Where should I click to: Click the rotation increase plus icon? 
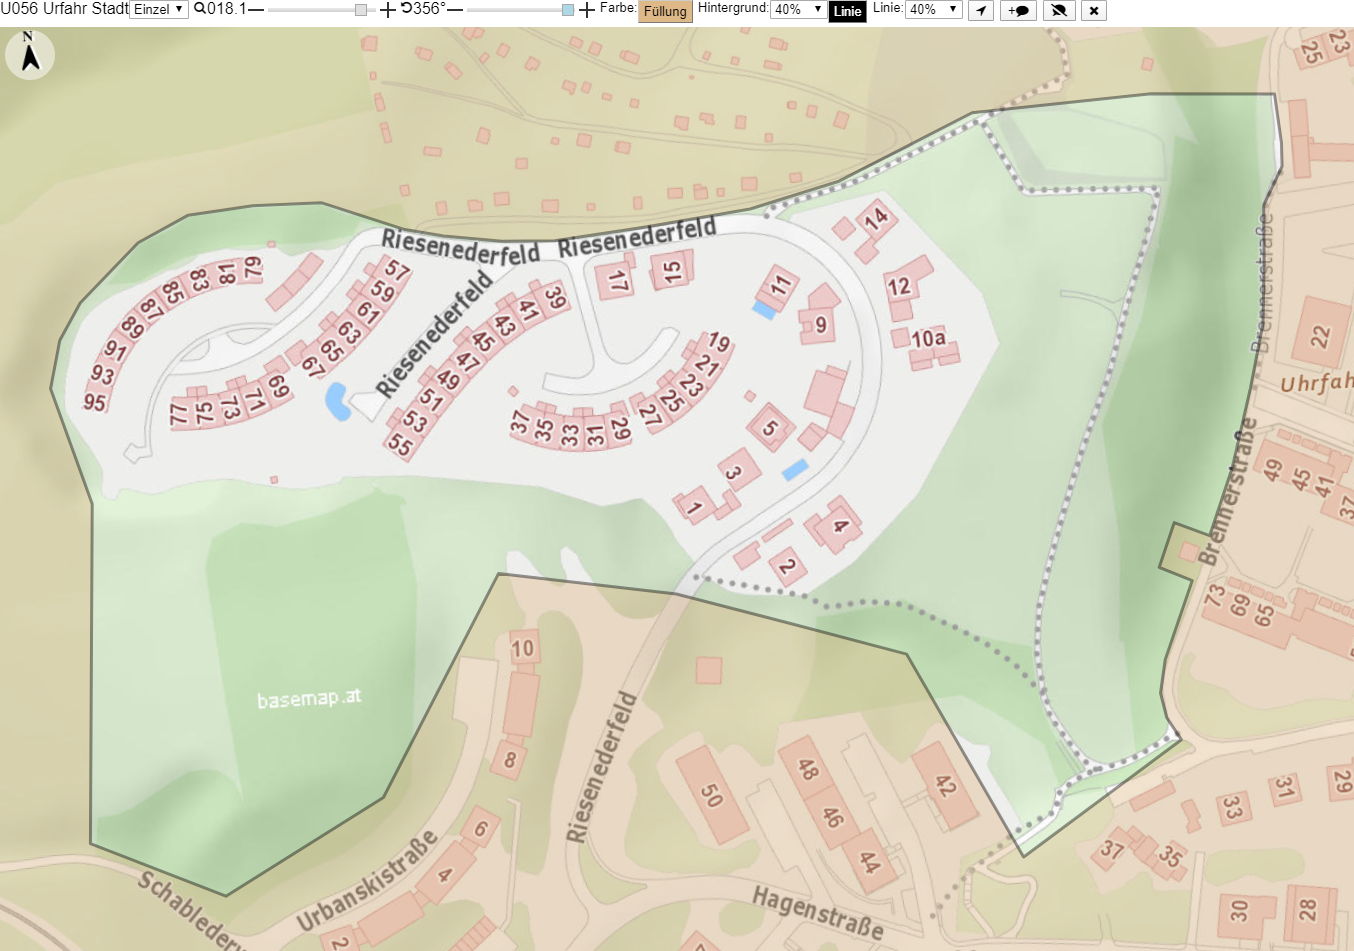tap(587, 10)
